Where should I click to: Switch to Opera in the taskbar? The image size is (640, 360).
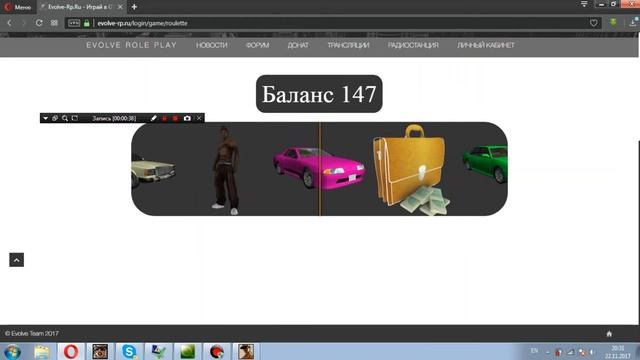click(71, 351)
